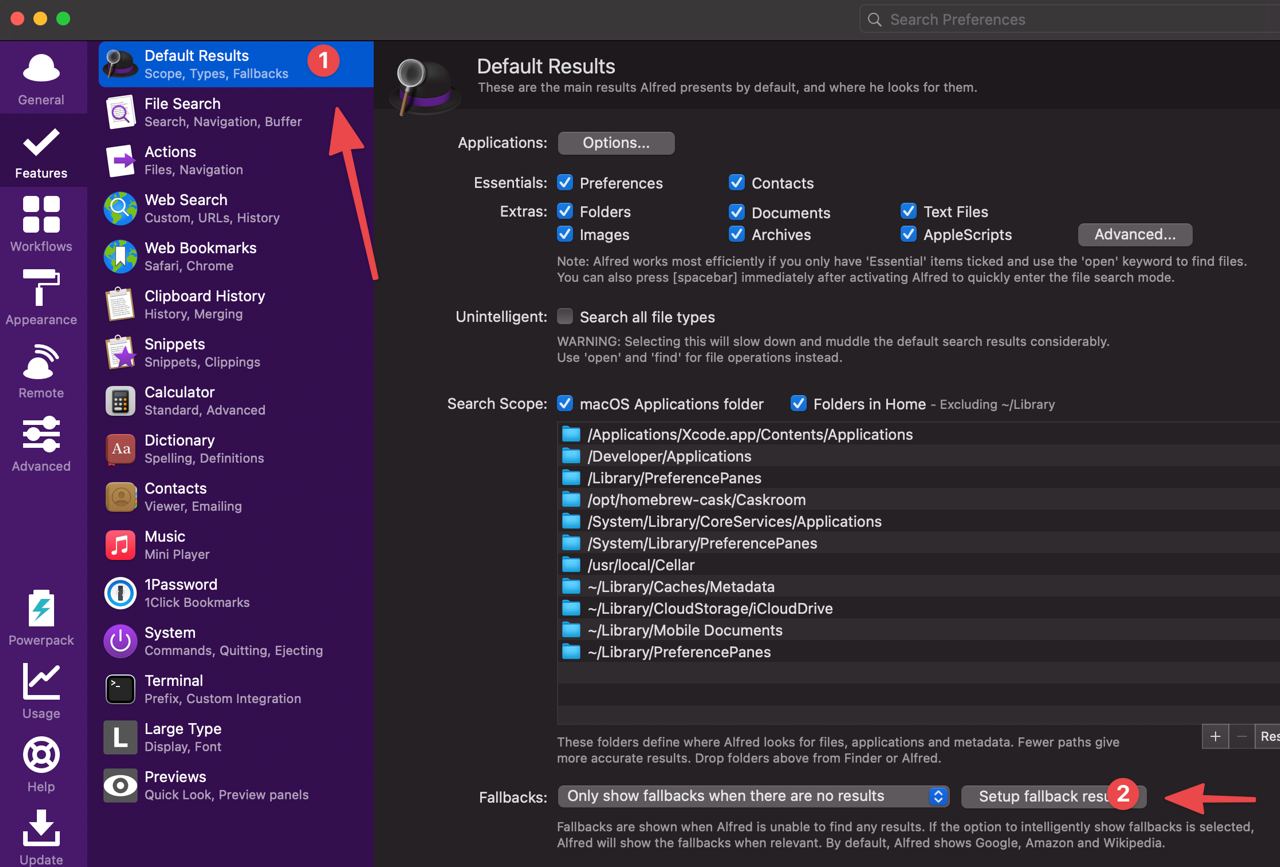Viewport: 1280px width, 867px height.
Task: Click the Large Type L icon
Action: [x=121, y=737]
